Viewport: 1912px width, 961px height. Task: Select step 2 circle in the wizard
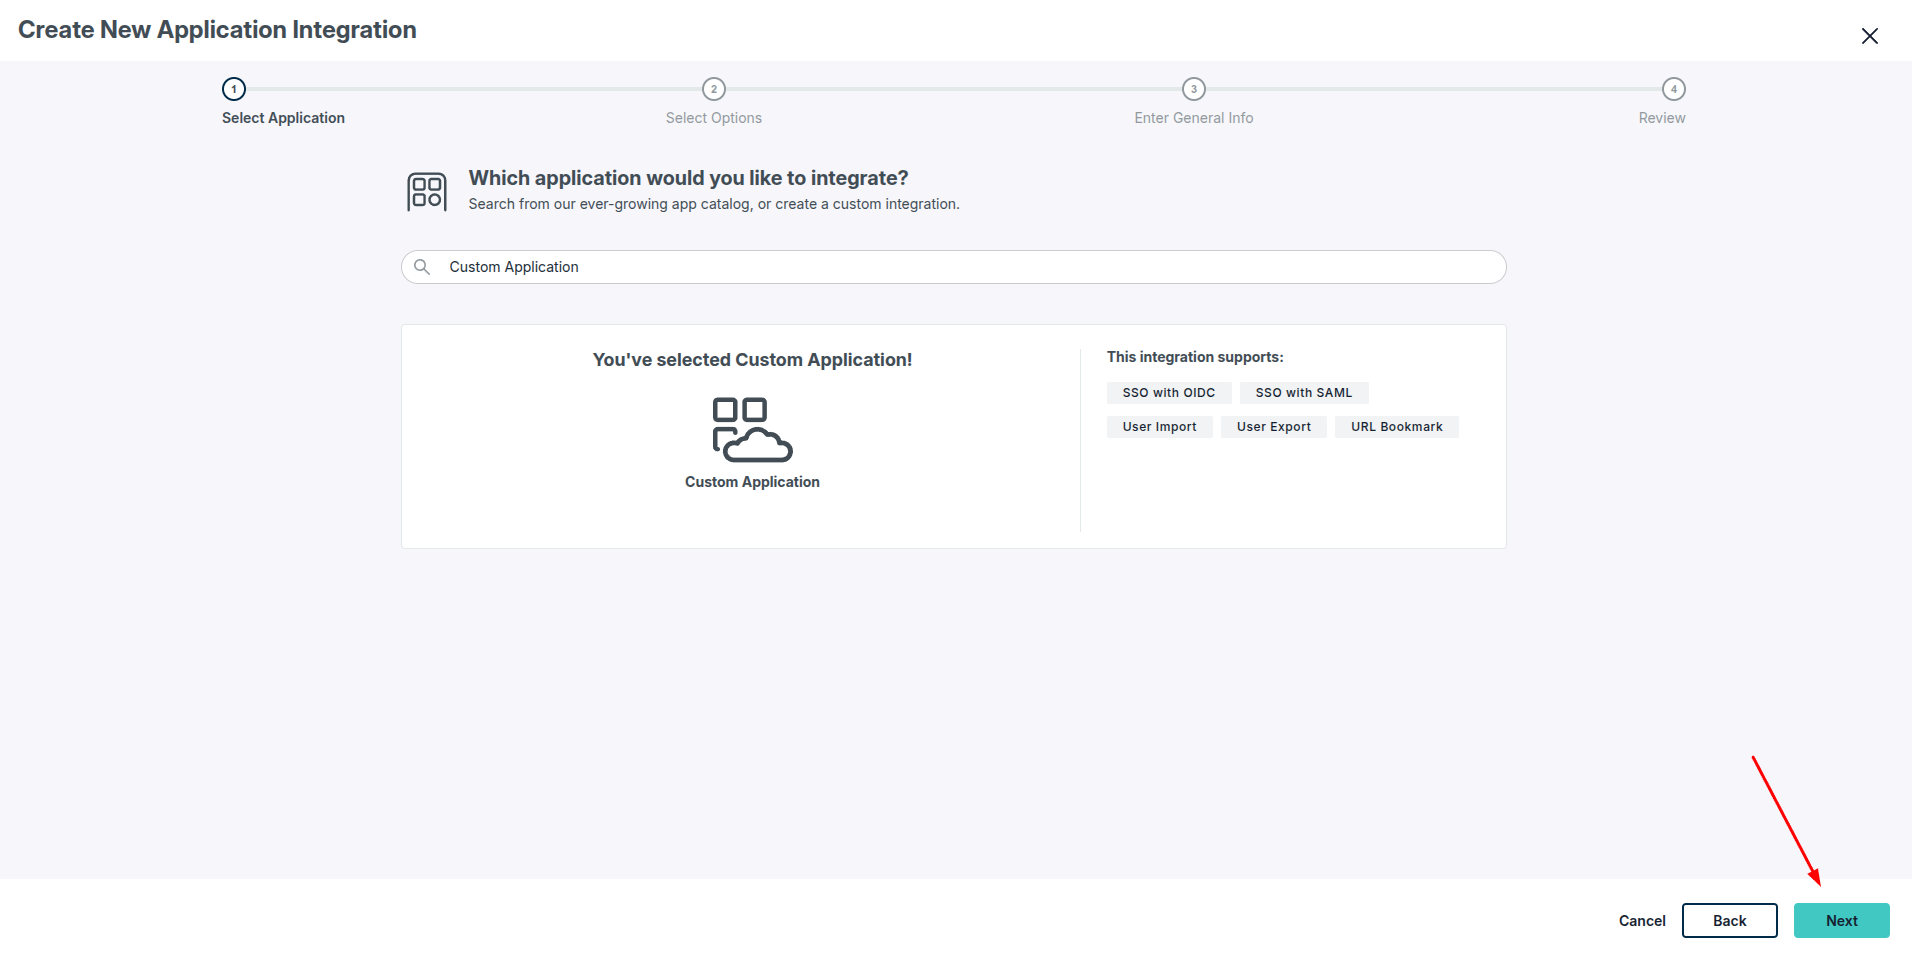click(x=714, y=89)
